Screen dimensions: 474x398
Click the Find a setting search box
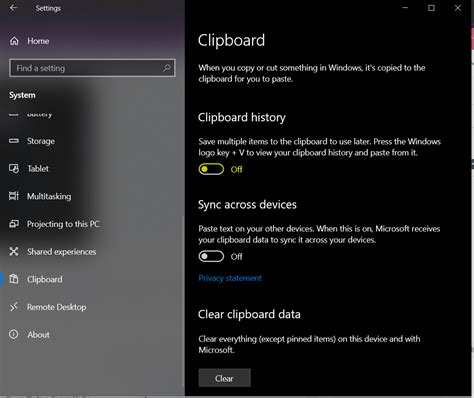tap(92, 68)
